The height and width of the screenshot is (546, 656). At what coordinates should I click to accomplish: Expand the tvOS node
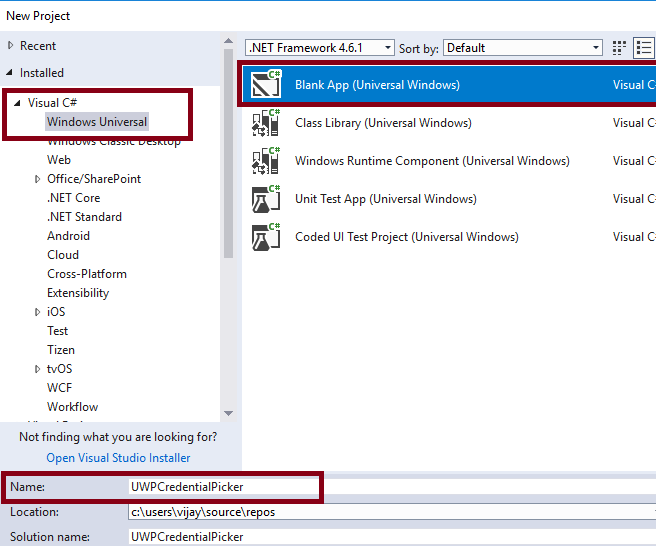pyautogui.click(x=37, y=369)
